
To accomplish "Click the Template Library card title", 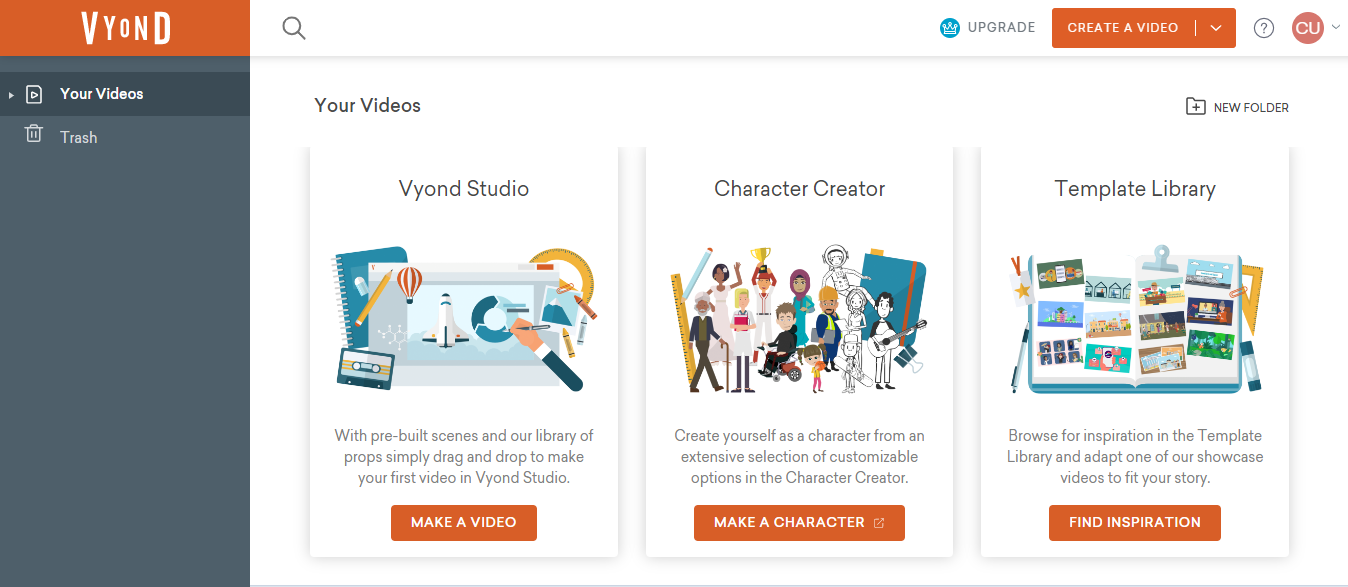I will pos(1135,188).
